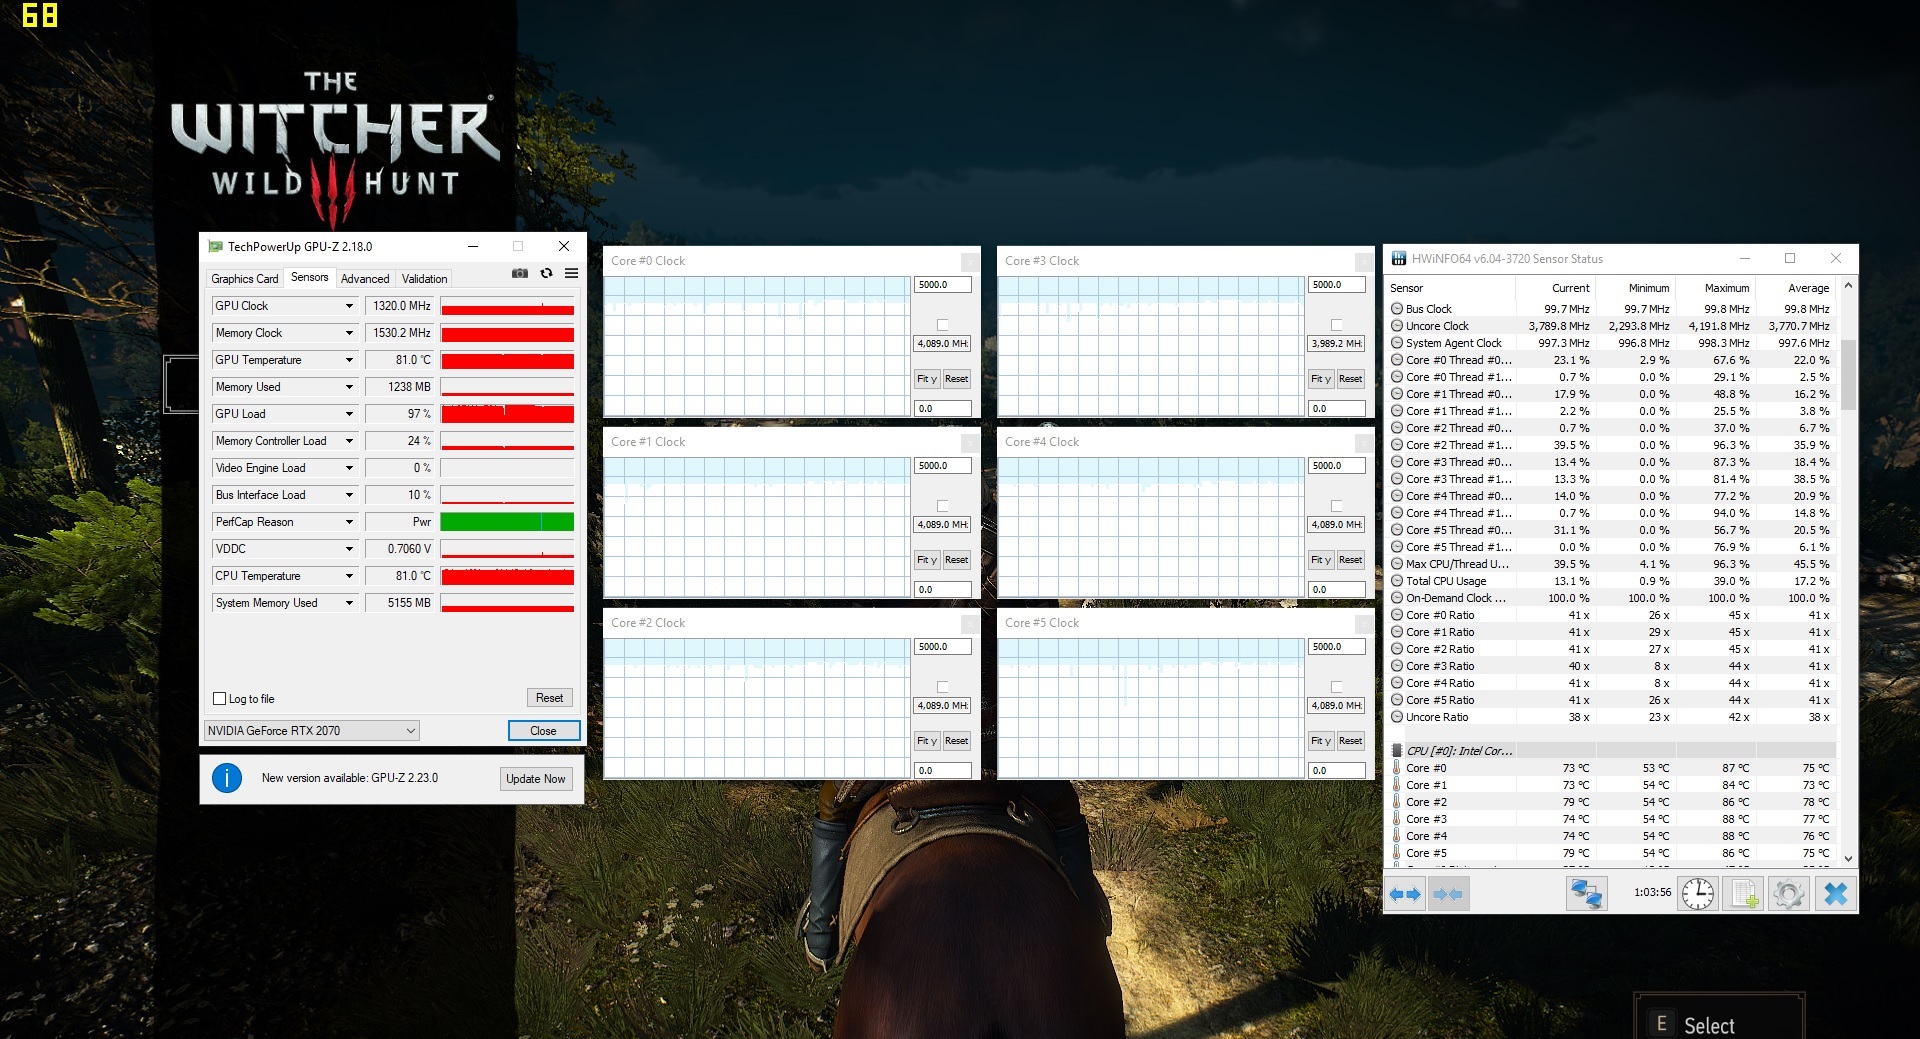
Task: Open the Memory Clock sensor dropdown
Action: tap(349, 333)
